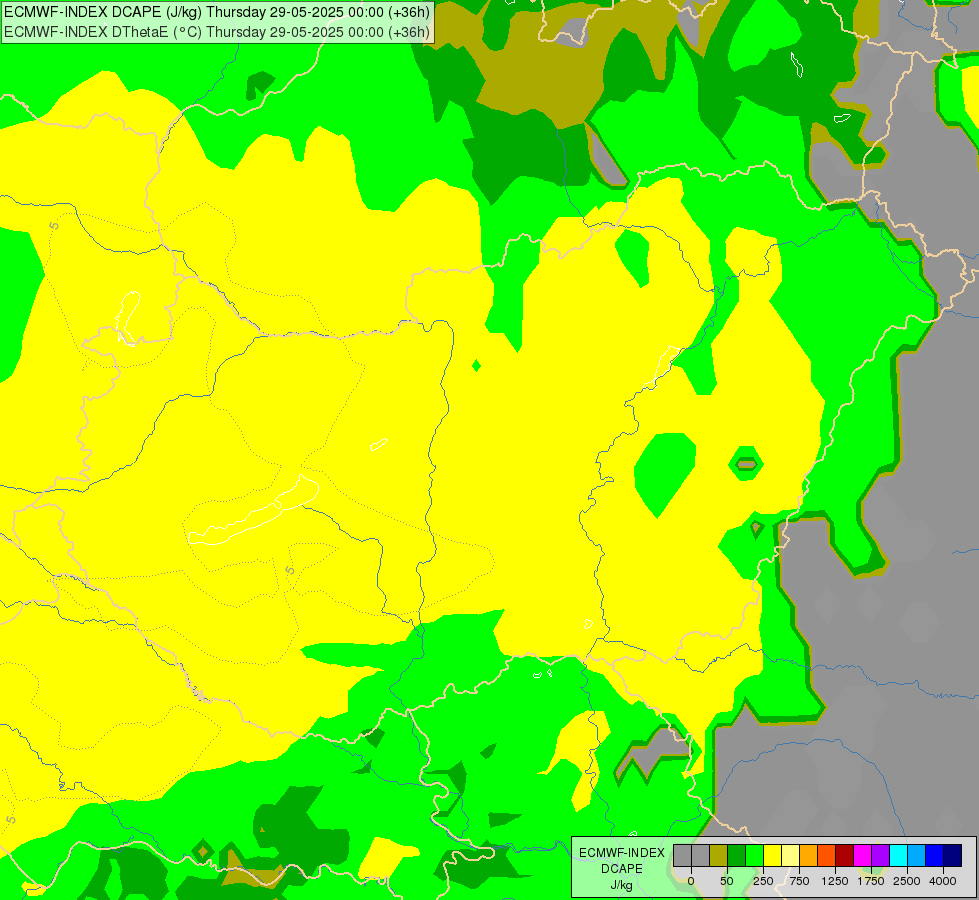Click the legend value '50'
Viewport: 979px width, 900px height.
click(x=727, y=881)
